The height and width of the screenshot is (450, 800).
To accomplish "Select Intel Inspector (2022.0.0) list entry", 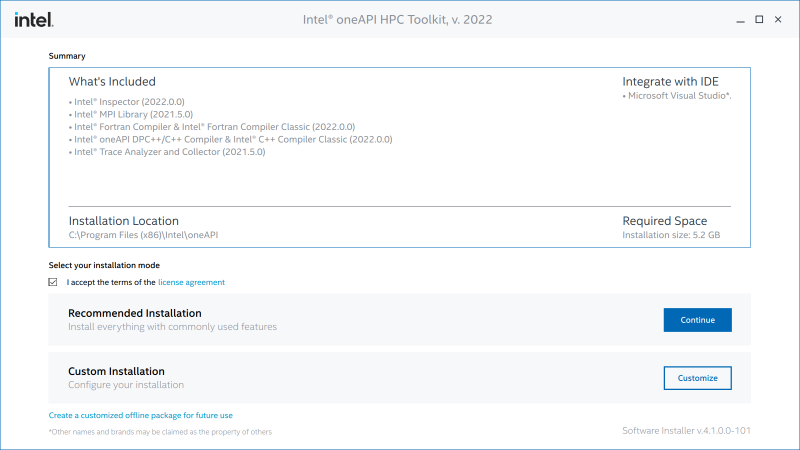I will tap(128, 102).
